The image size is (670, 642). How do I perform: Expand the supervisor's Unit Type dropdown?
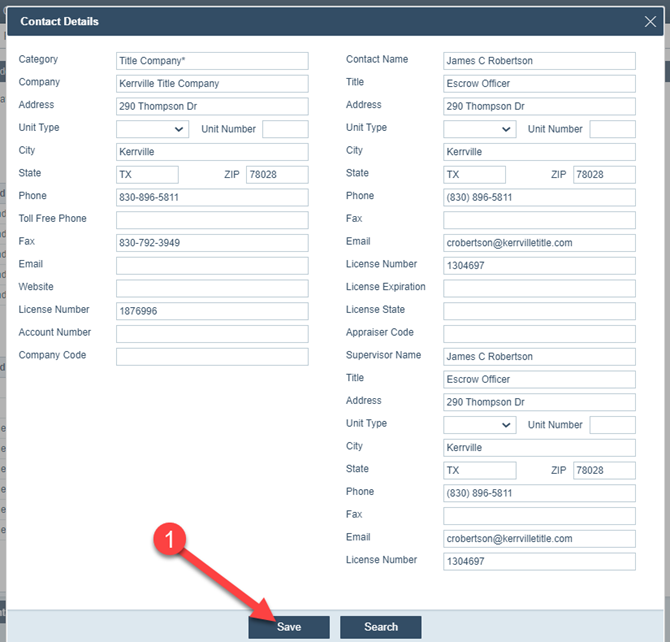point(479,425)
